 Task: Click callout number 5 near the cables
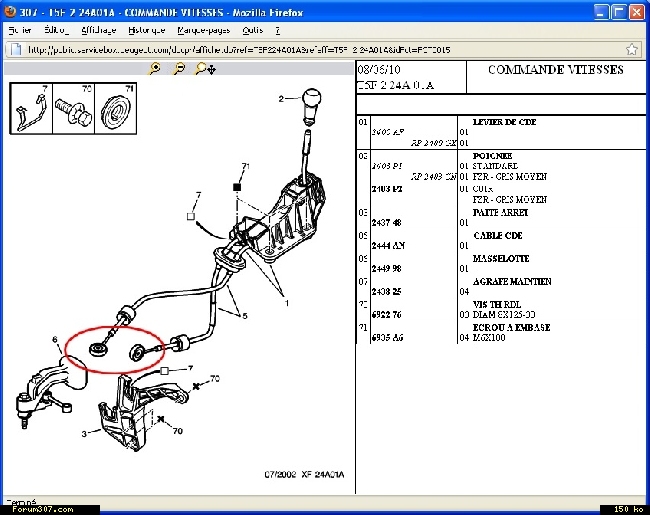point(245,316)
